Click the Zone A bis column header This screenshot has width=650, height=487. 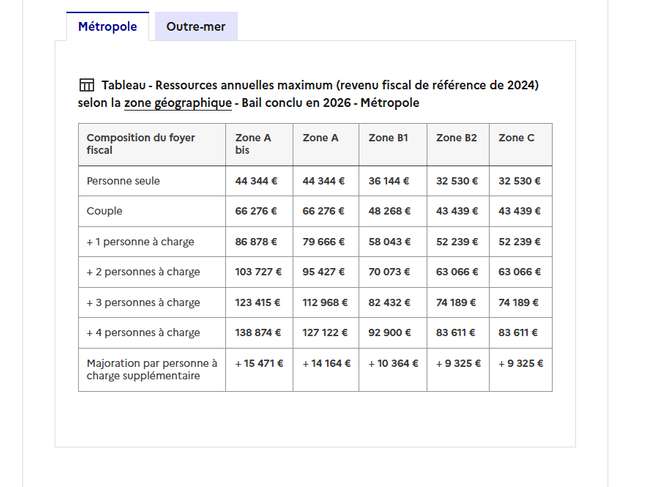(x=259, y=144)
